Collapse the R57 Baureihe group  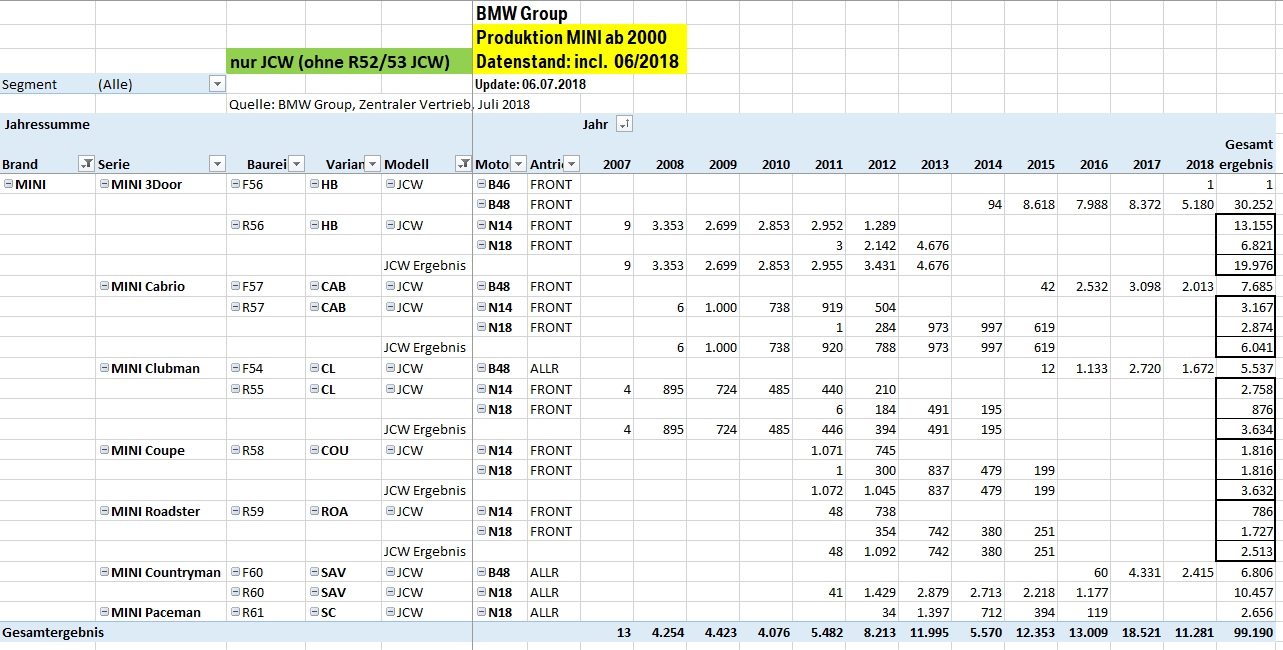(235, 307)
